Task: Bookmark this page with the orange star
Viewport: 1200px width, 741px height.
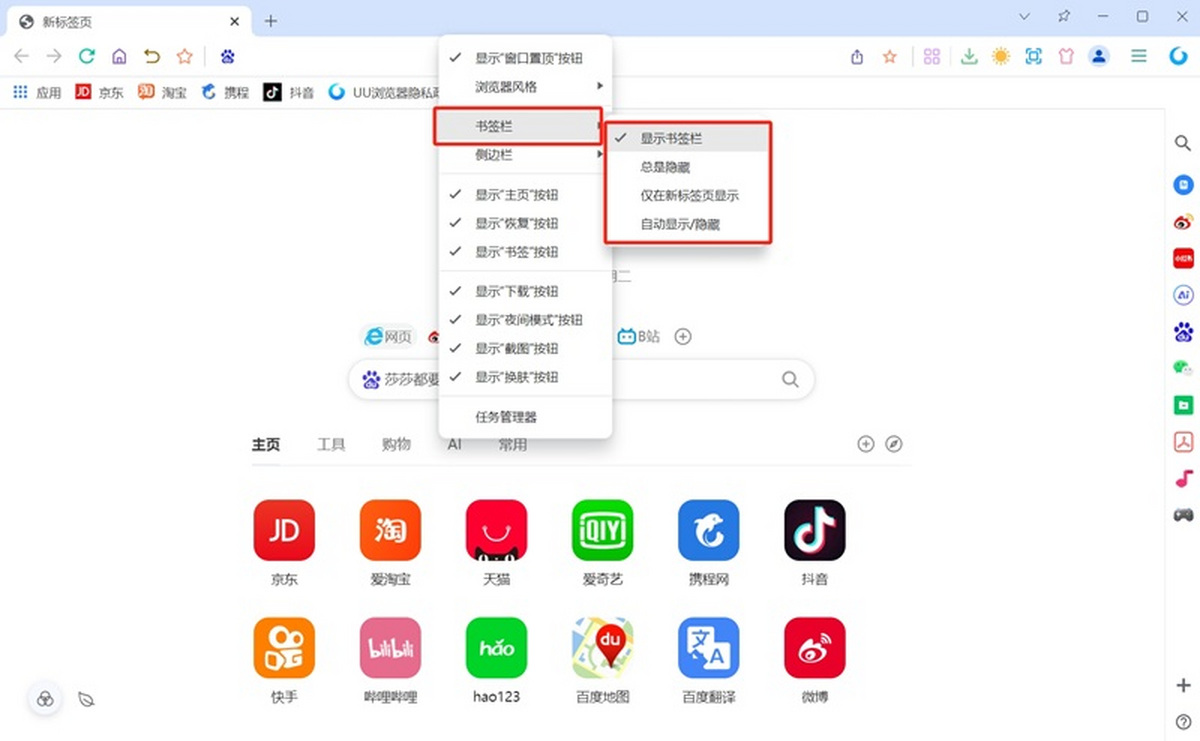Action: click(x=889, y=57)
